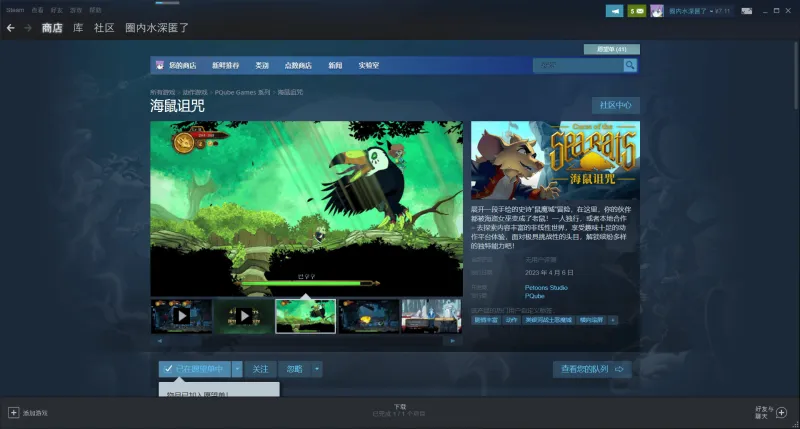Toggle the 已在愿望单中 wishlist checkmark button
The image size is (800, 429).
click(195, 369)
